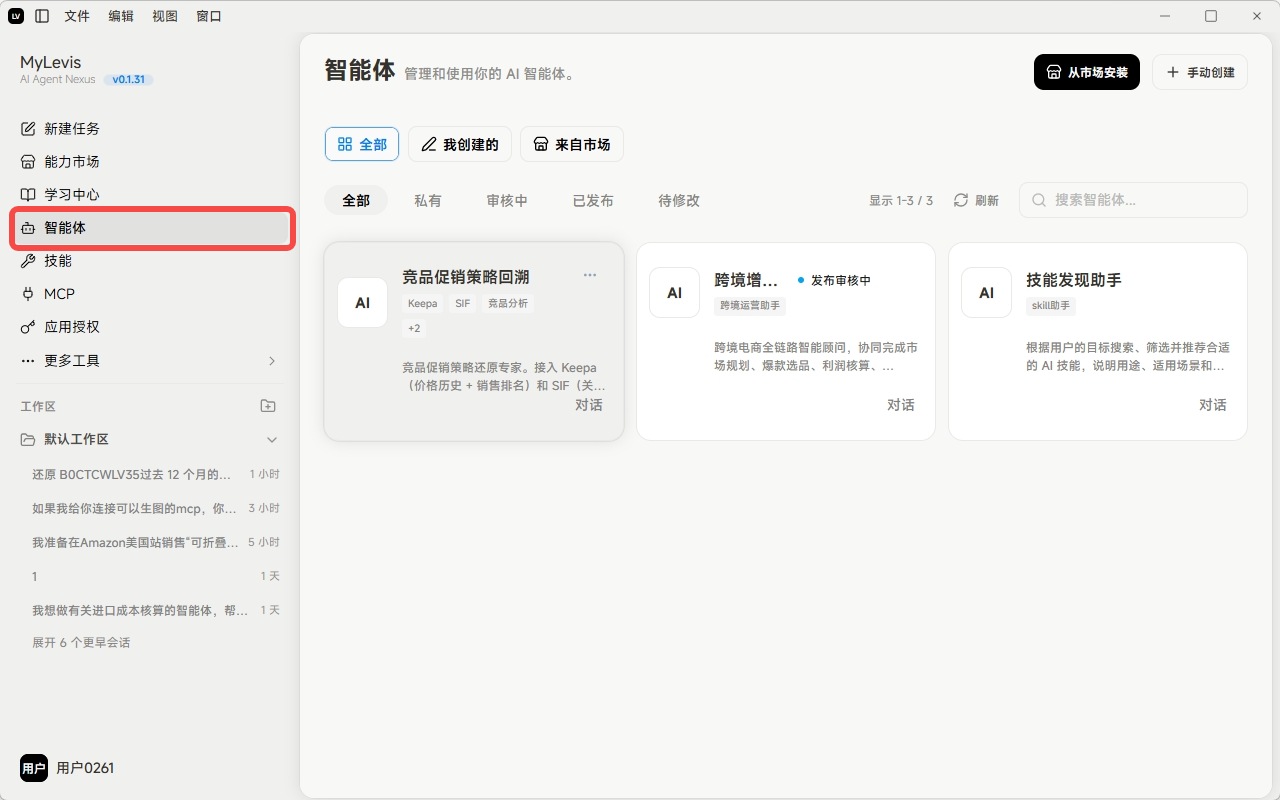Switch to the 待修改 tab
This screenshot has width=1280, height=800.
[x=679, y=200]
